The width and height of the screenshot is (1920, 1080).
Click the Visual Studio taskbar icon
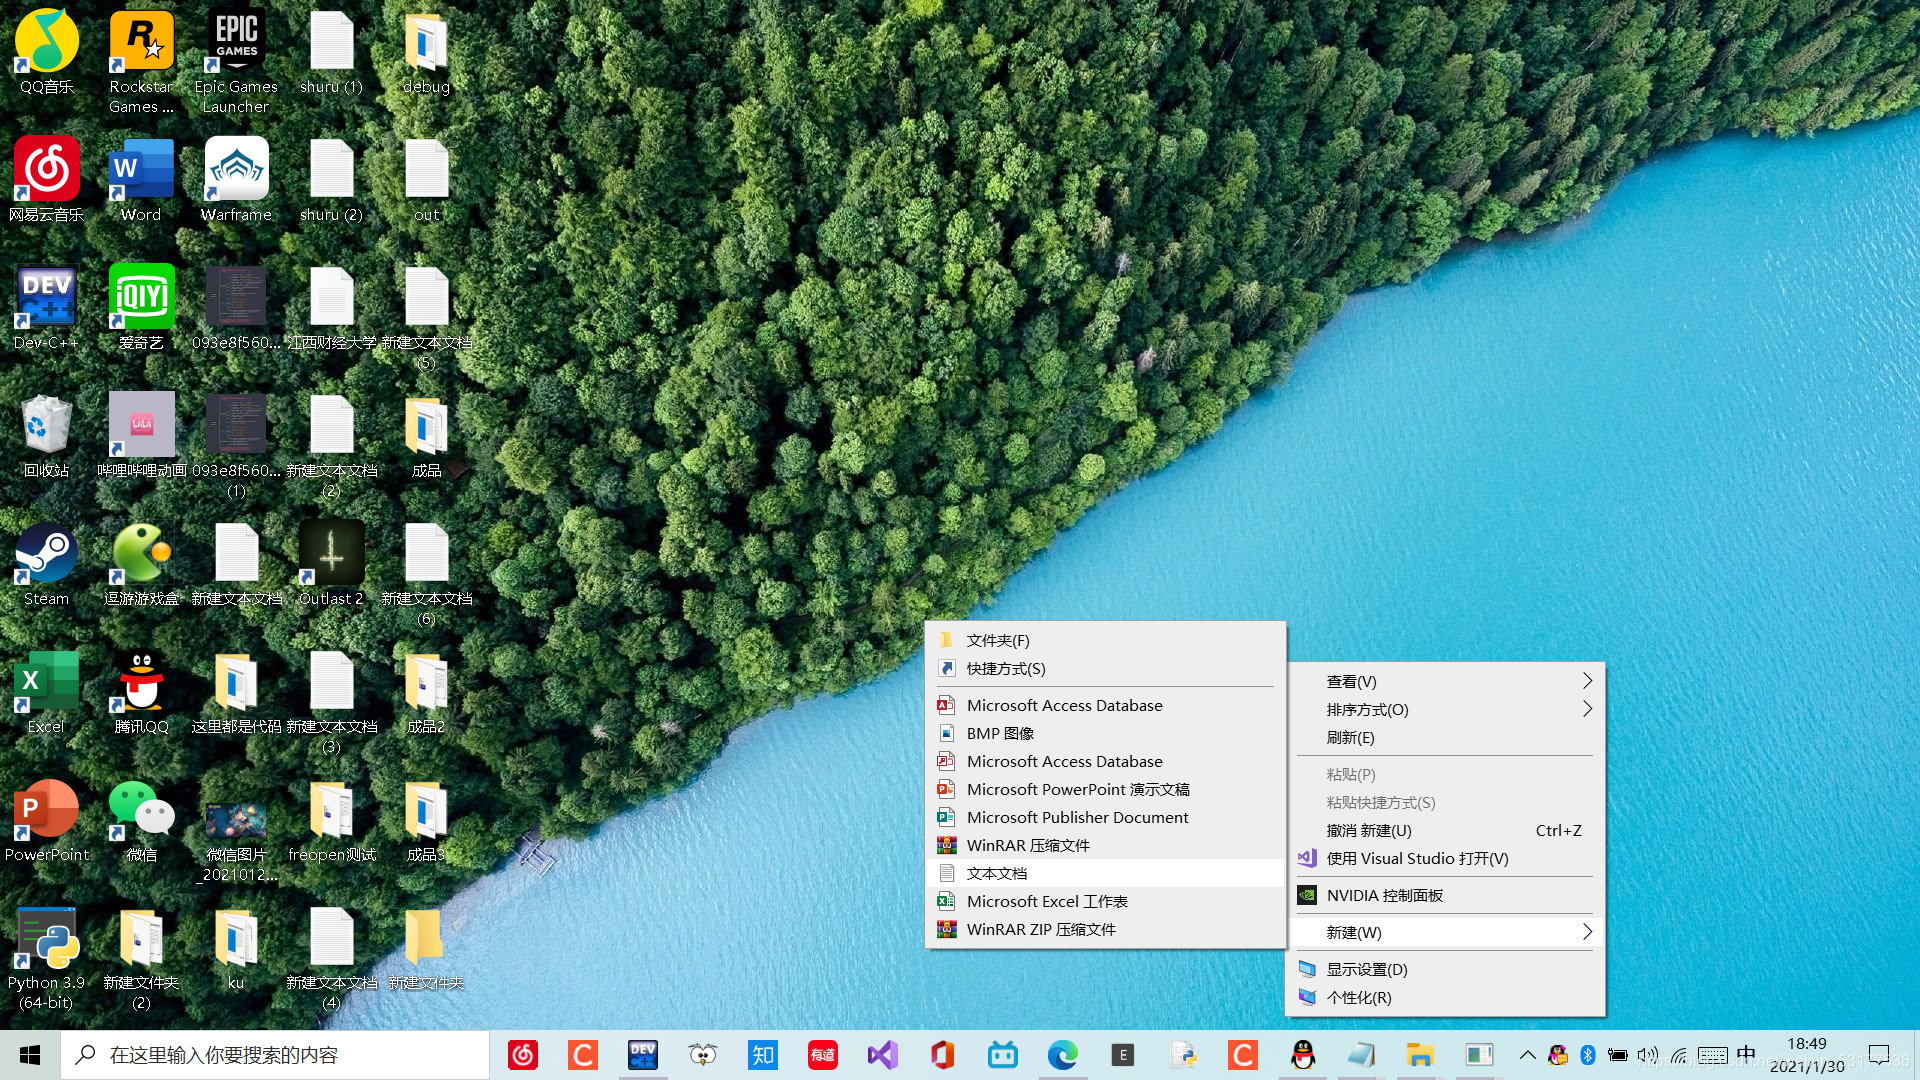882,1054
